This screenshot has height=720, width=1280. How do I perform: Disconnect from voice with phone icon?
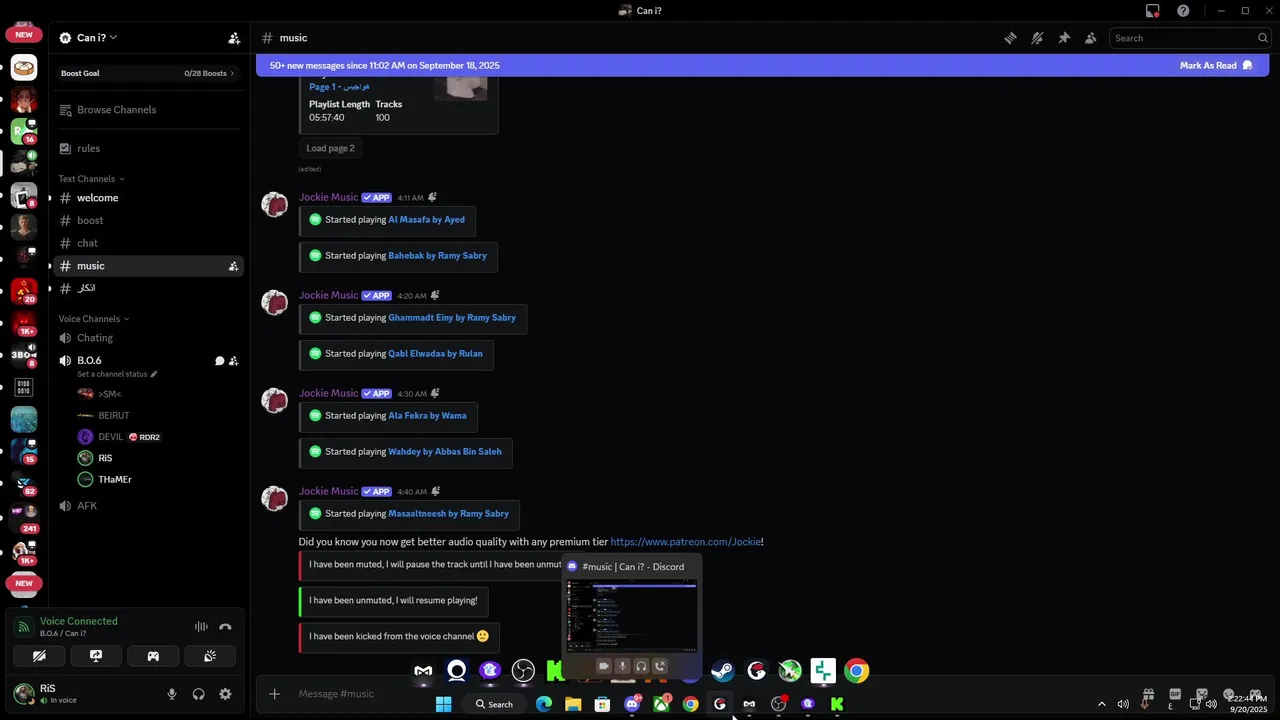[x=225, y=627]
